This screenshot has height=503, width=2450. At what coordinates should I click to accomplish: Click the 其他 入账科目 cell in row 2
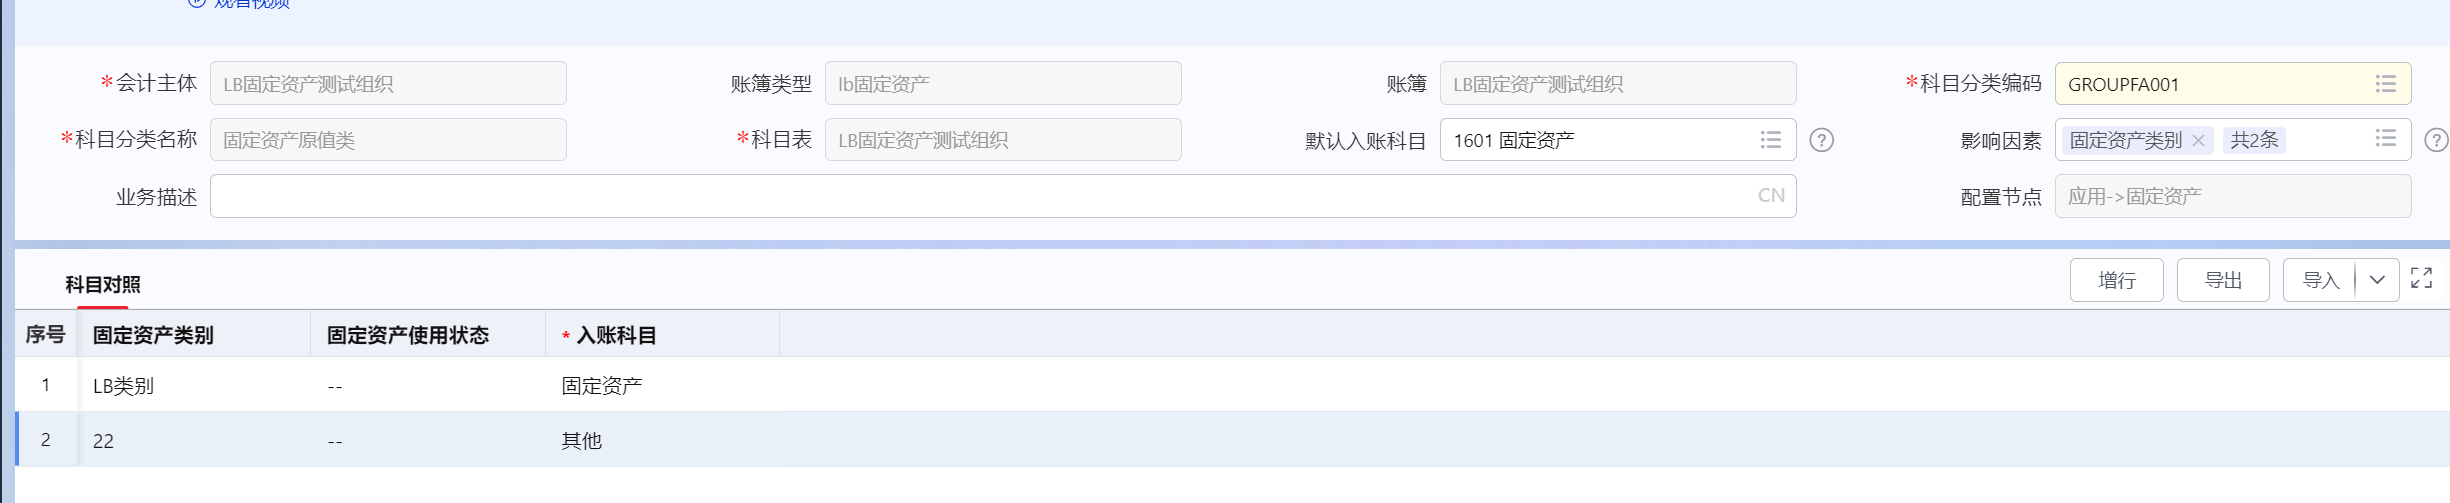(x=581, y=441)
